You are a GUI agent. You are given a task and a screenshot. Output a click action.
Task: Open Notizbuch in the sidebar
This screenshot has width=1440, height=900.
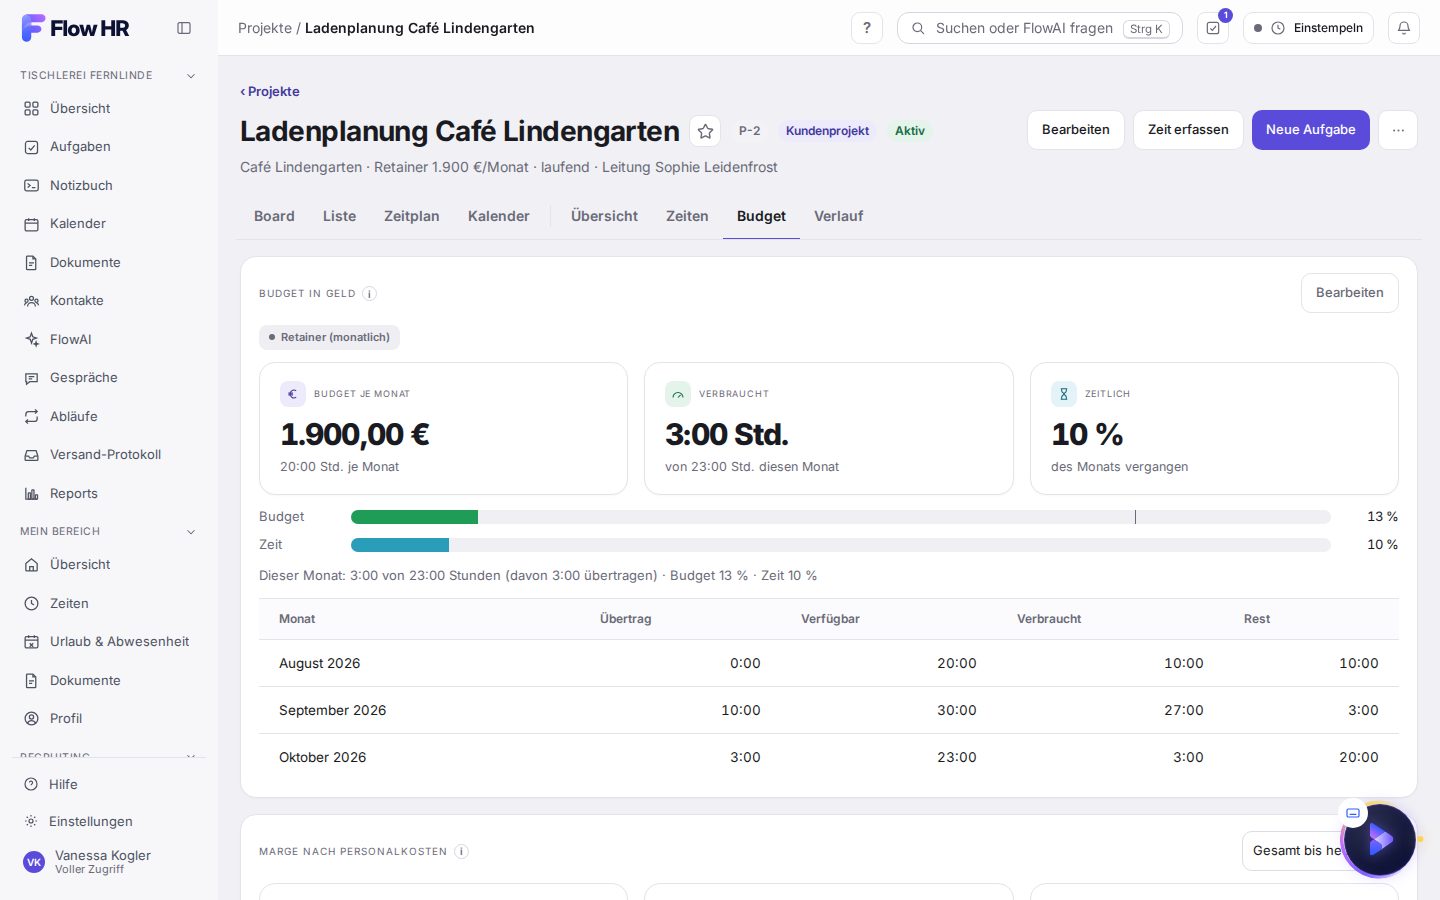(x=109, y=185)
